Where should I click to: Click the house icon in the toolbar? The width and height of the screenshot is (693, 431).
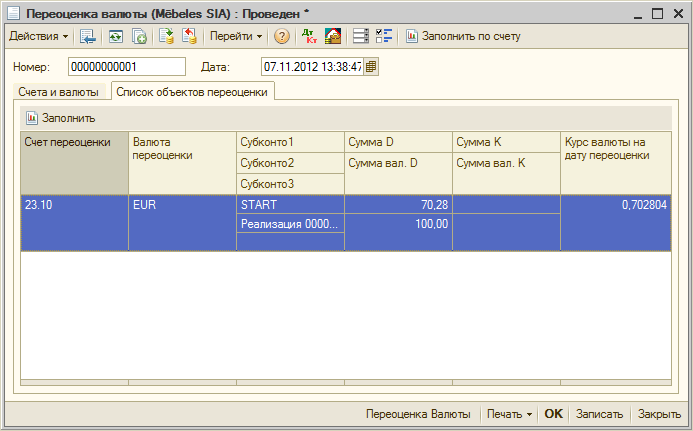(x=332, y=36)
